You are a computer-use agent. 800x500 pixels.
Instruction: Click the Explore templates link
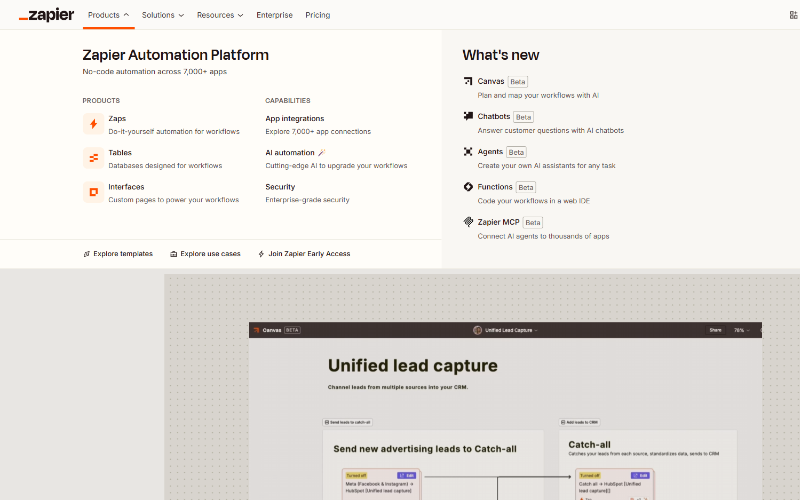click(x=123, y=254)
